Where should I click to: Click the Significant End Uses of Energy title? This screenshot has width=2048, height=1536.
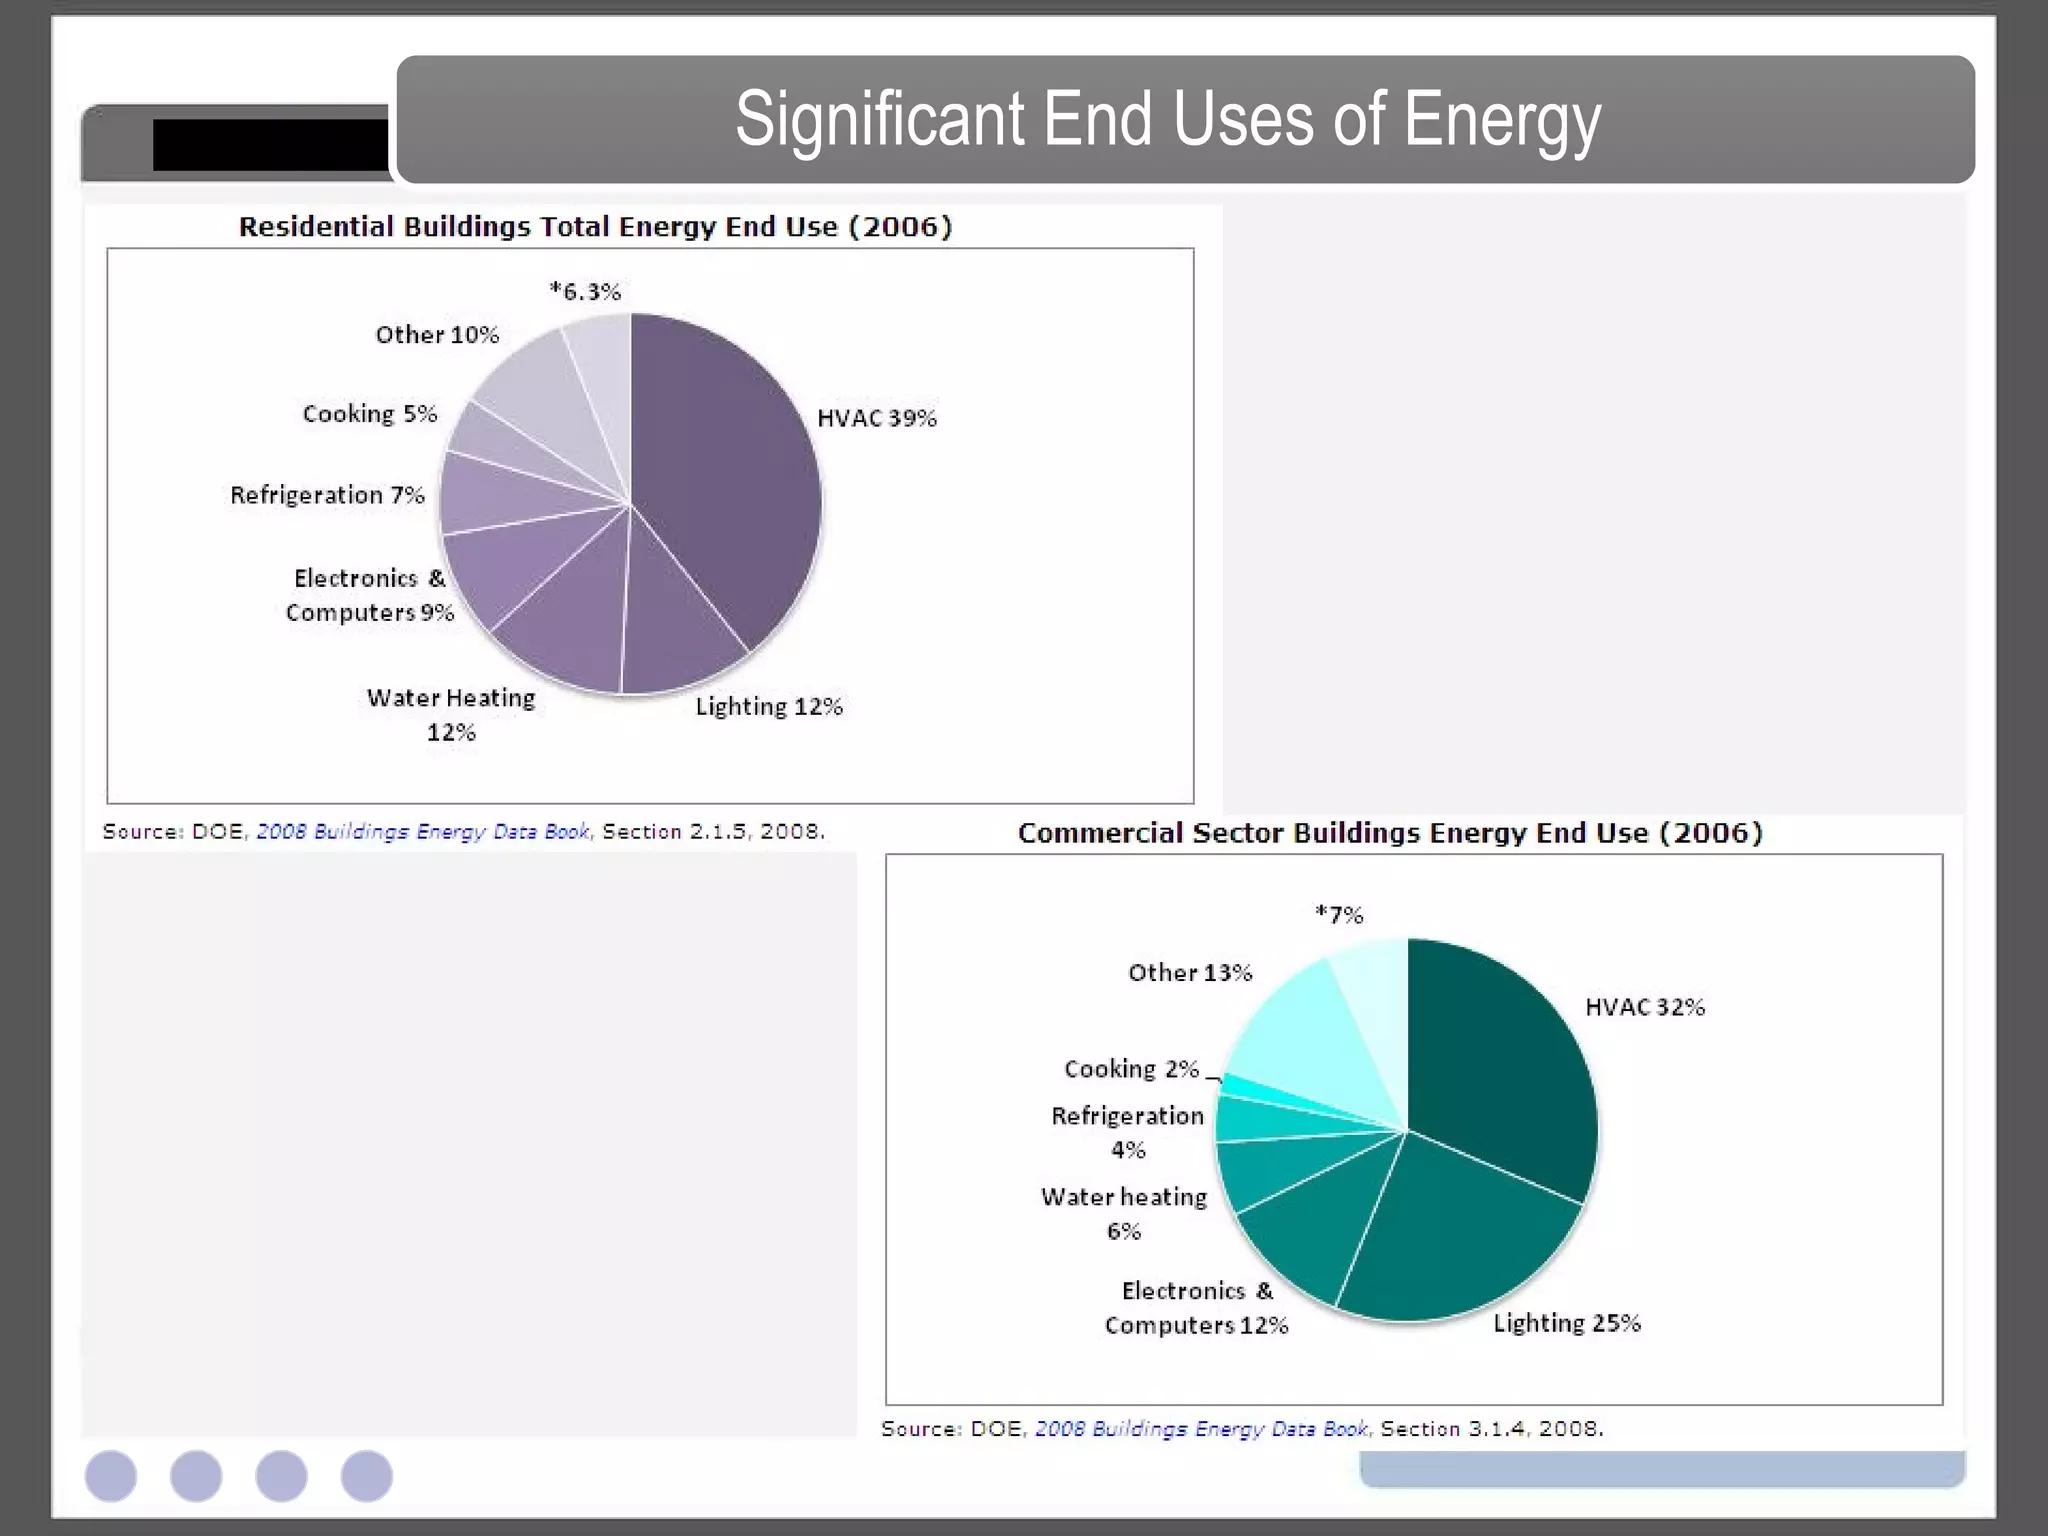[1167, 120]
